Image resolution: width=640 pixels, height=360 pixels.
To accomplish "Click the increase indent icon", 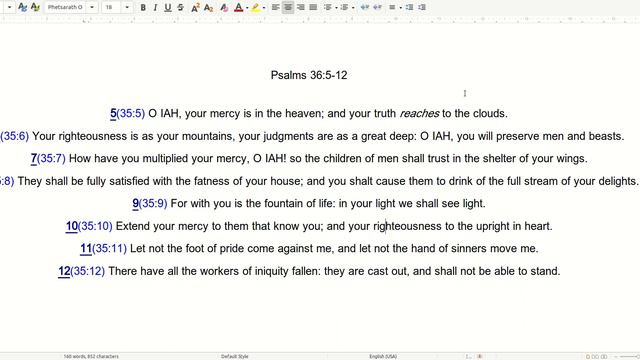I will click(364, 7).
